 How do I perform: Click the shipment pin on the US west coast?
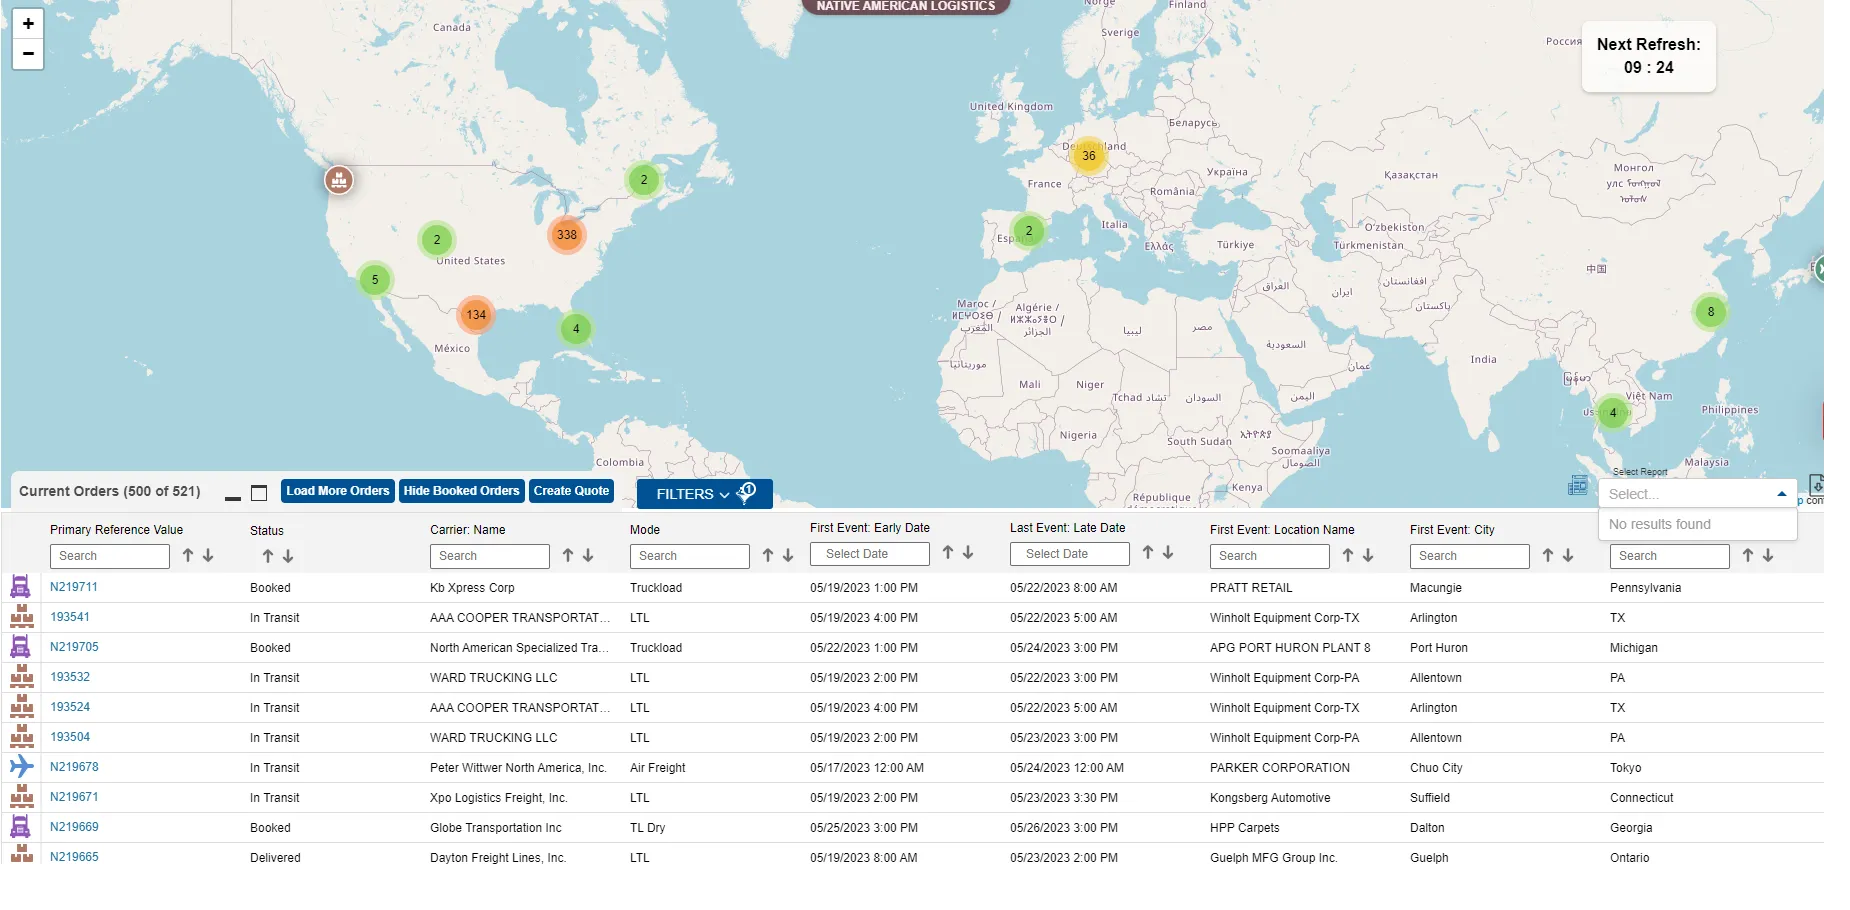tap(339, 180)
